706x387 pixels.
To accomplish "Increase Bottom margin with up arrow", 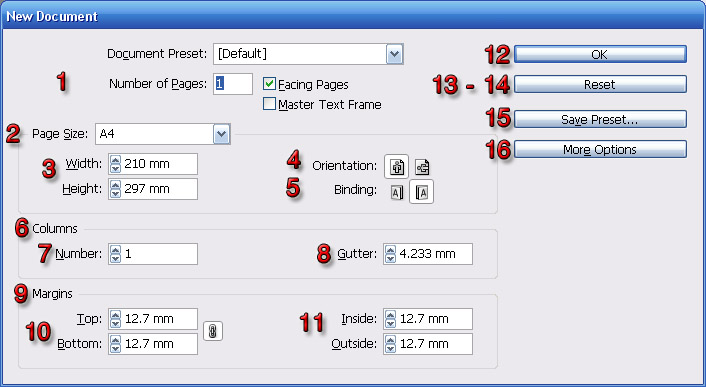I will point(115,339).
